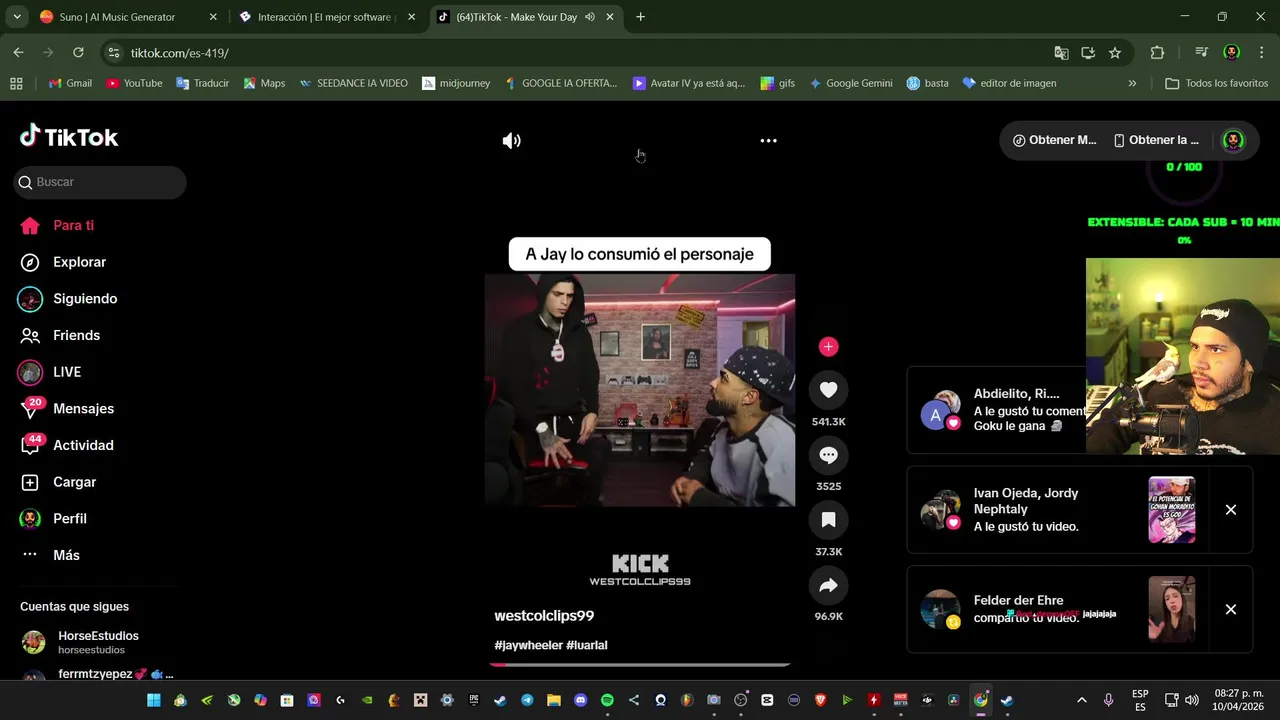
Task: Expand the Más menu
Action: [x=66, y=555]
